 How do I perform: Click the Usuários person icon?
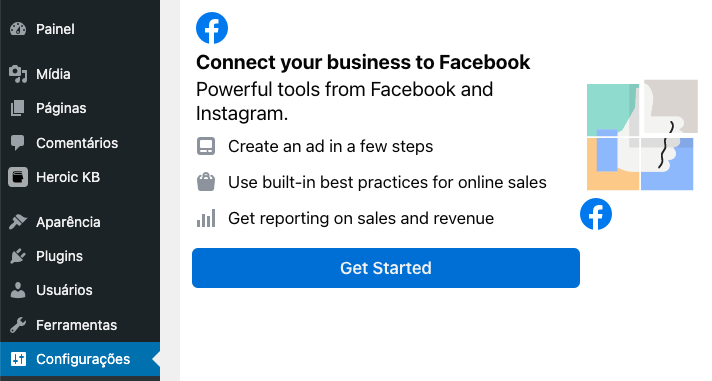coord(18,290)
